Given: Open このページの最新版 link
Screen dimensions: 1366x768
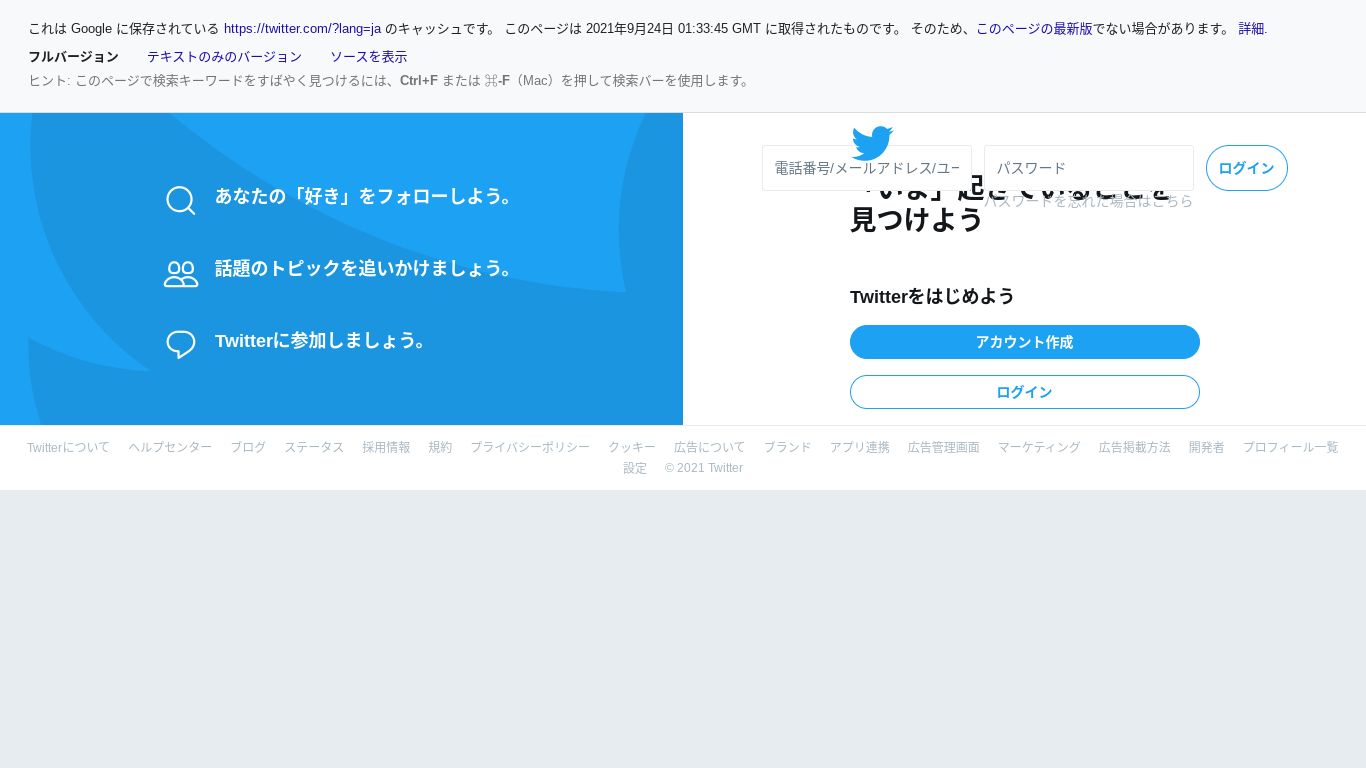Looking at the screenshot, I should (x=1034, y=29).
